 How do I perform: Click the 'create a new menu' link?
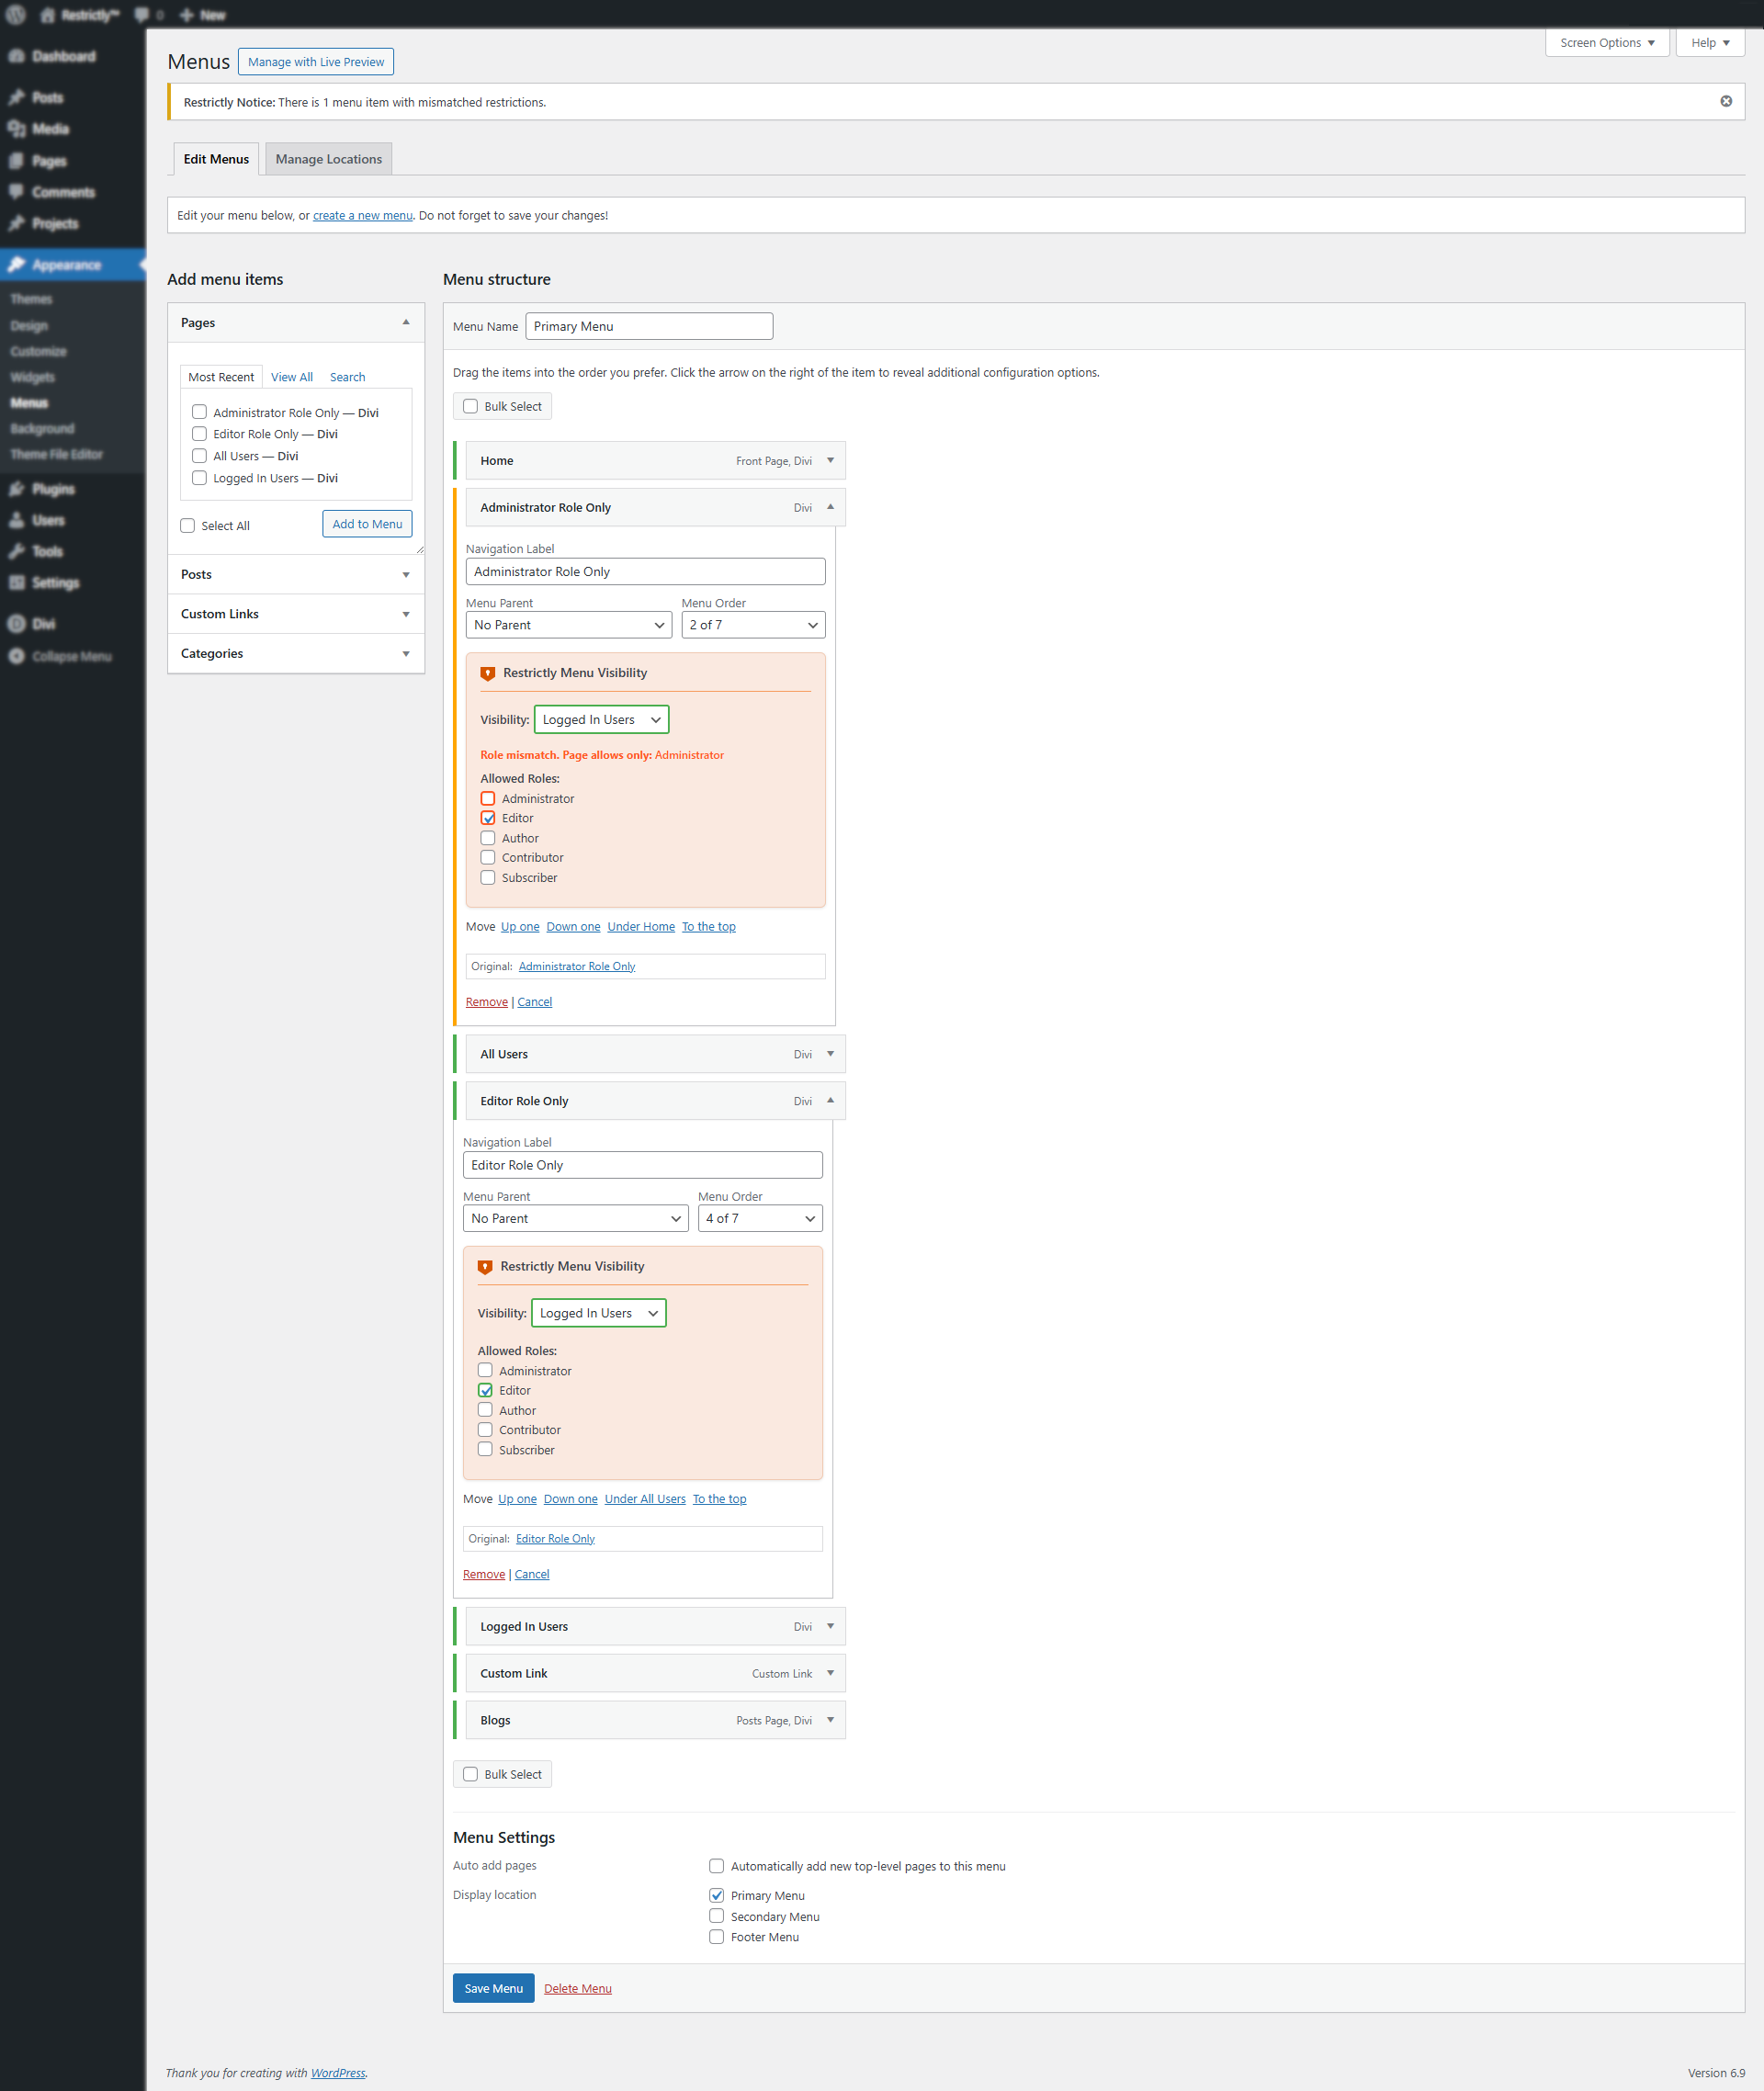(x=362, y=215)
